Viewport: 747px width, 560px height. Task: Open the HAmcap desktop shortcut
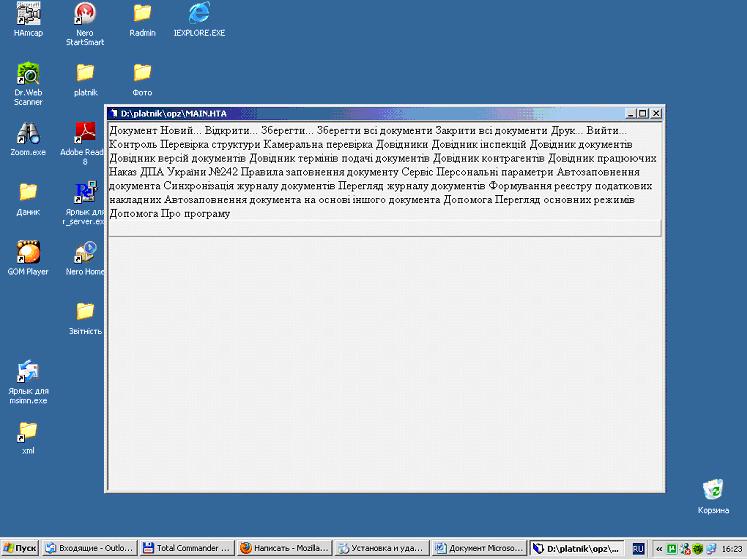coord(28,15)
